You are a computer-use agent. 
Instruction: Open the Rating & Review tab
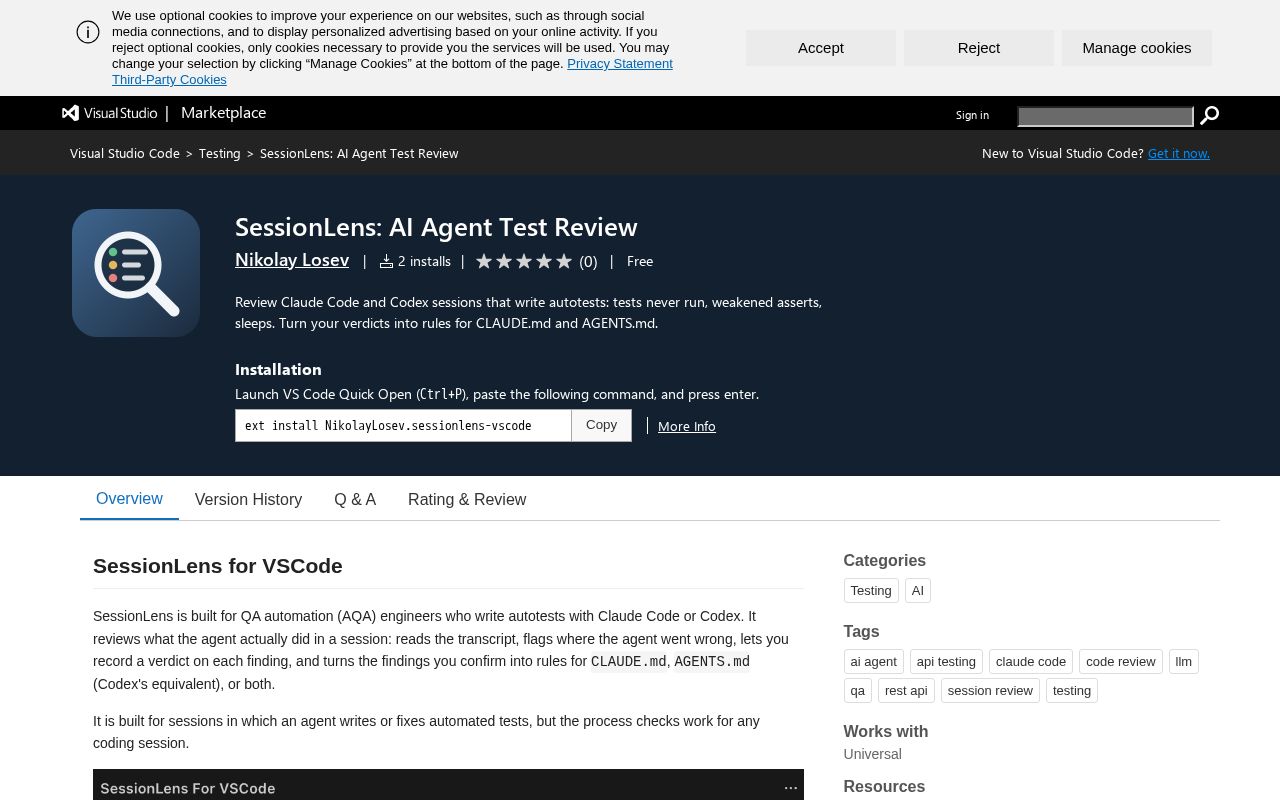tap(467, 499)
